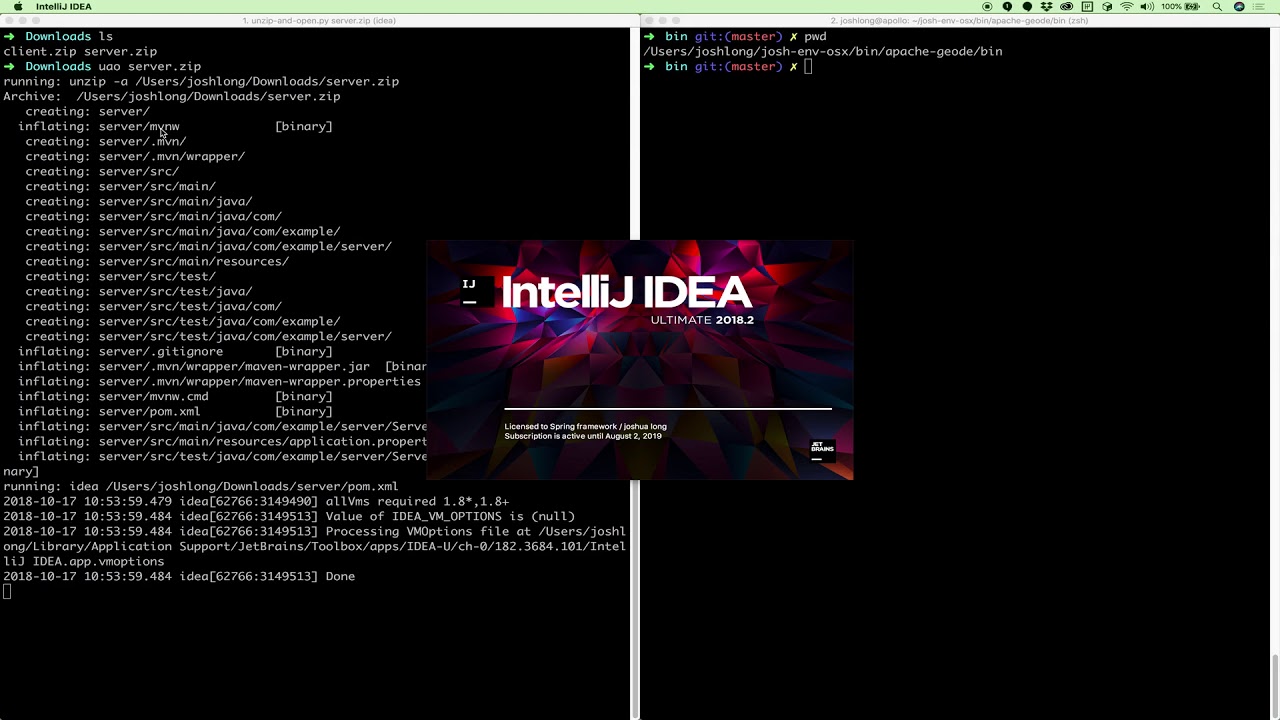Click 'Licensed to Spring framework / joshua long' text

click(x=585, y=426)
